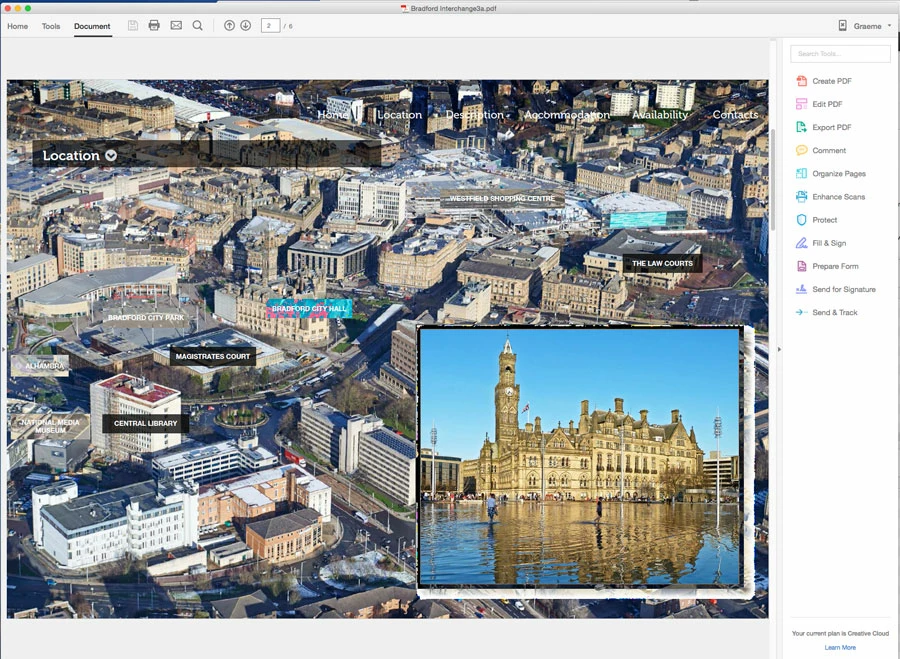Click the page number field
The width and height of the screenshot is (900, 659).
coord(270,25)
